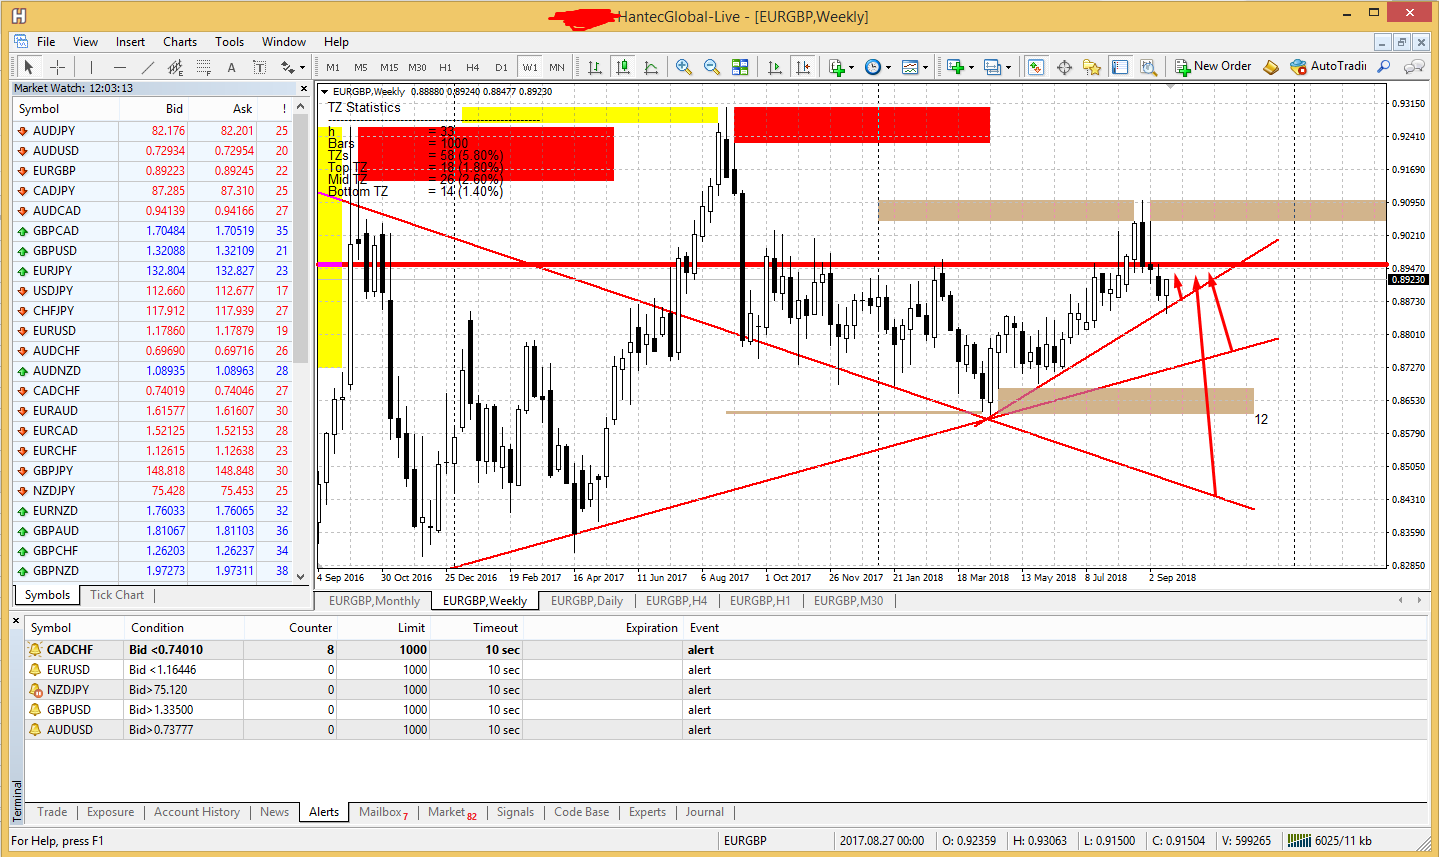Open the Navigator panel
Image resolution: width=1439 pixels, height=857 pixels.
[1092, 67]
